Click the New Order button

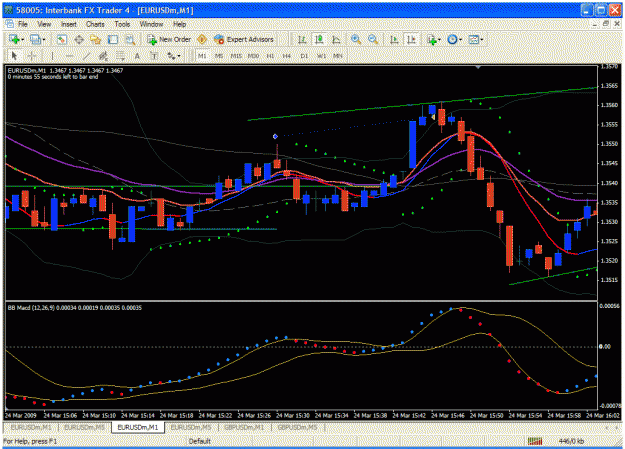point(169,39)
